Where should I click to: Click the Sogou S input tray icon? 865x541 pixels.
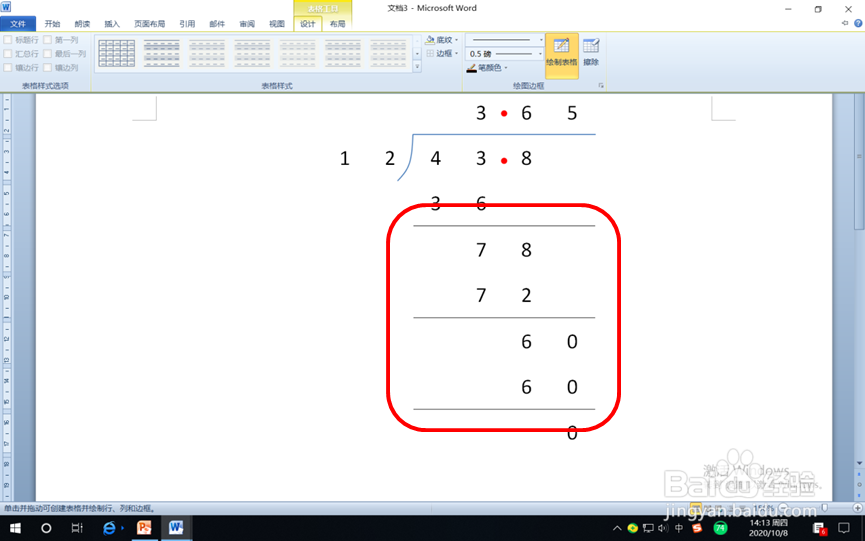[697, 528]
